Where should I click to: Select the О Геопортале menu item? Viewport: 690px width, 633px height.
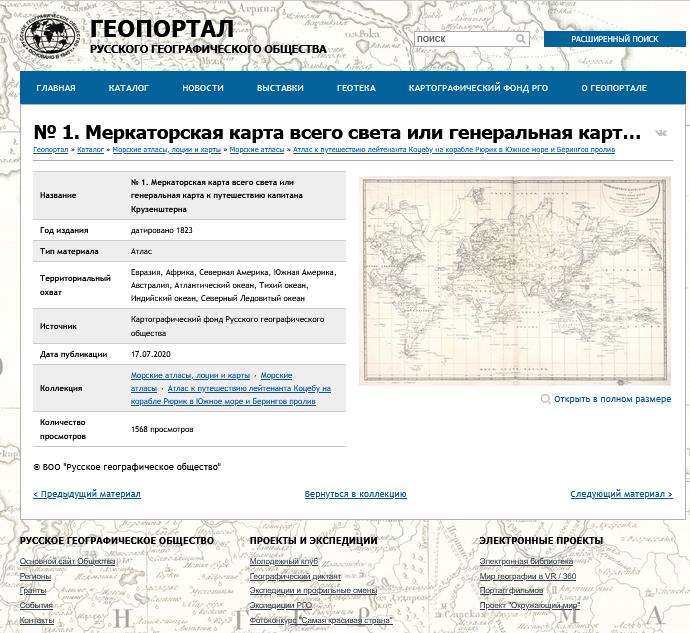tap(612, 88)
